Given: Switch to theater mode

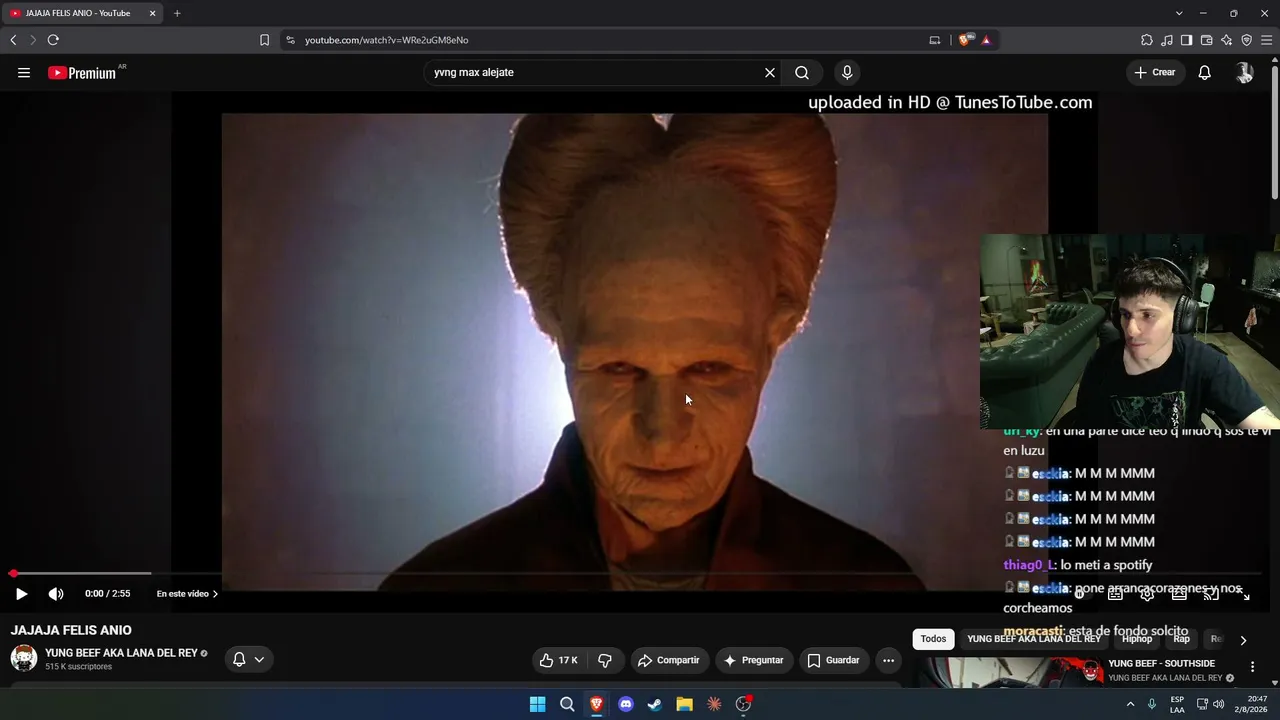Looking at the screenshot, I should (x=1179, y=594).
